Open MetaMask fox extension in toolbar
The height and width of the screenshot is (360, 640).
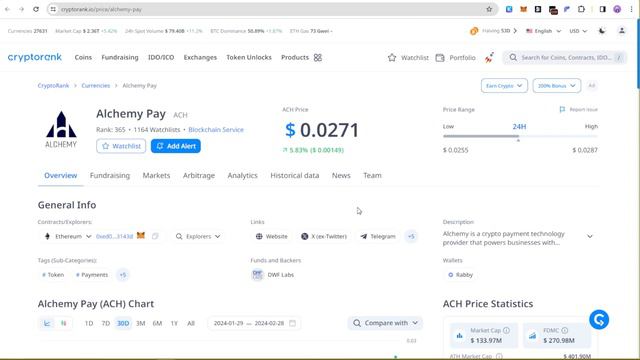[x=523, y=9]
